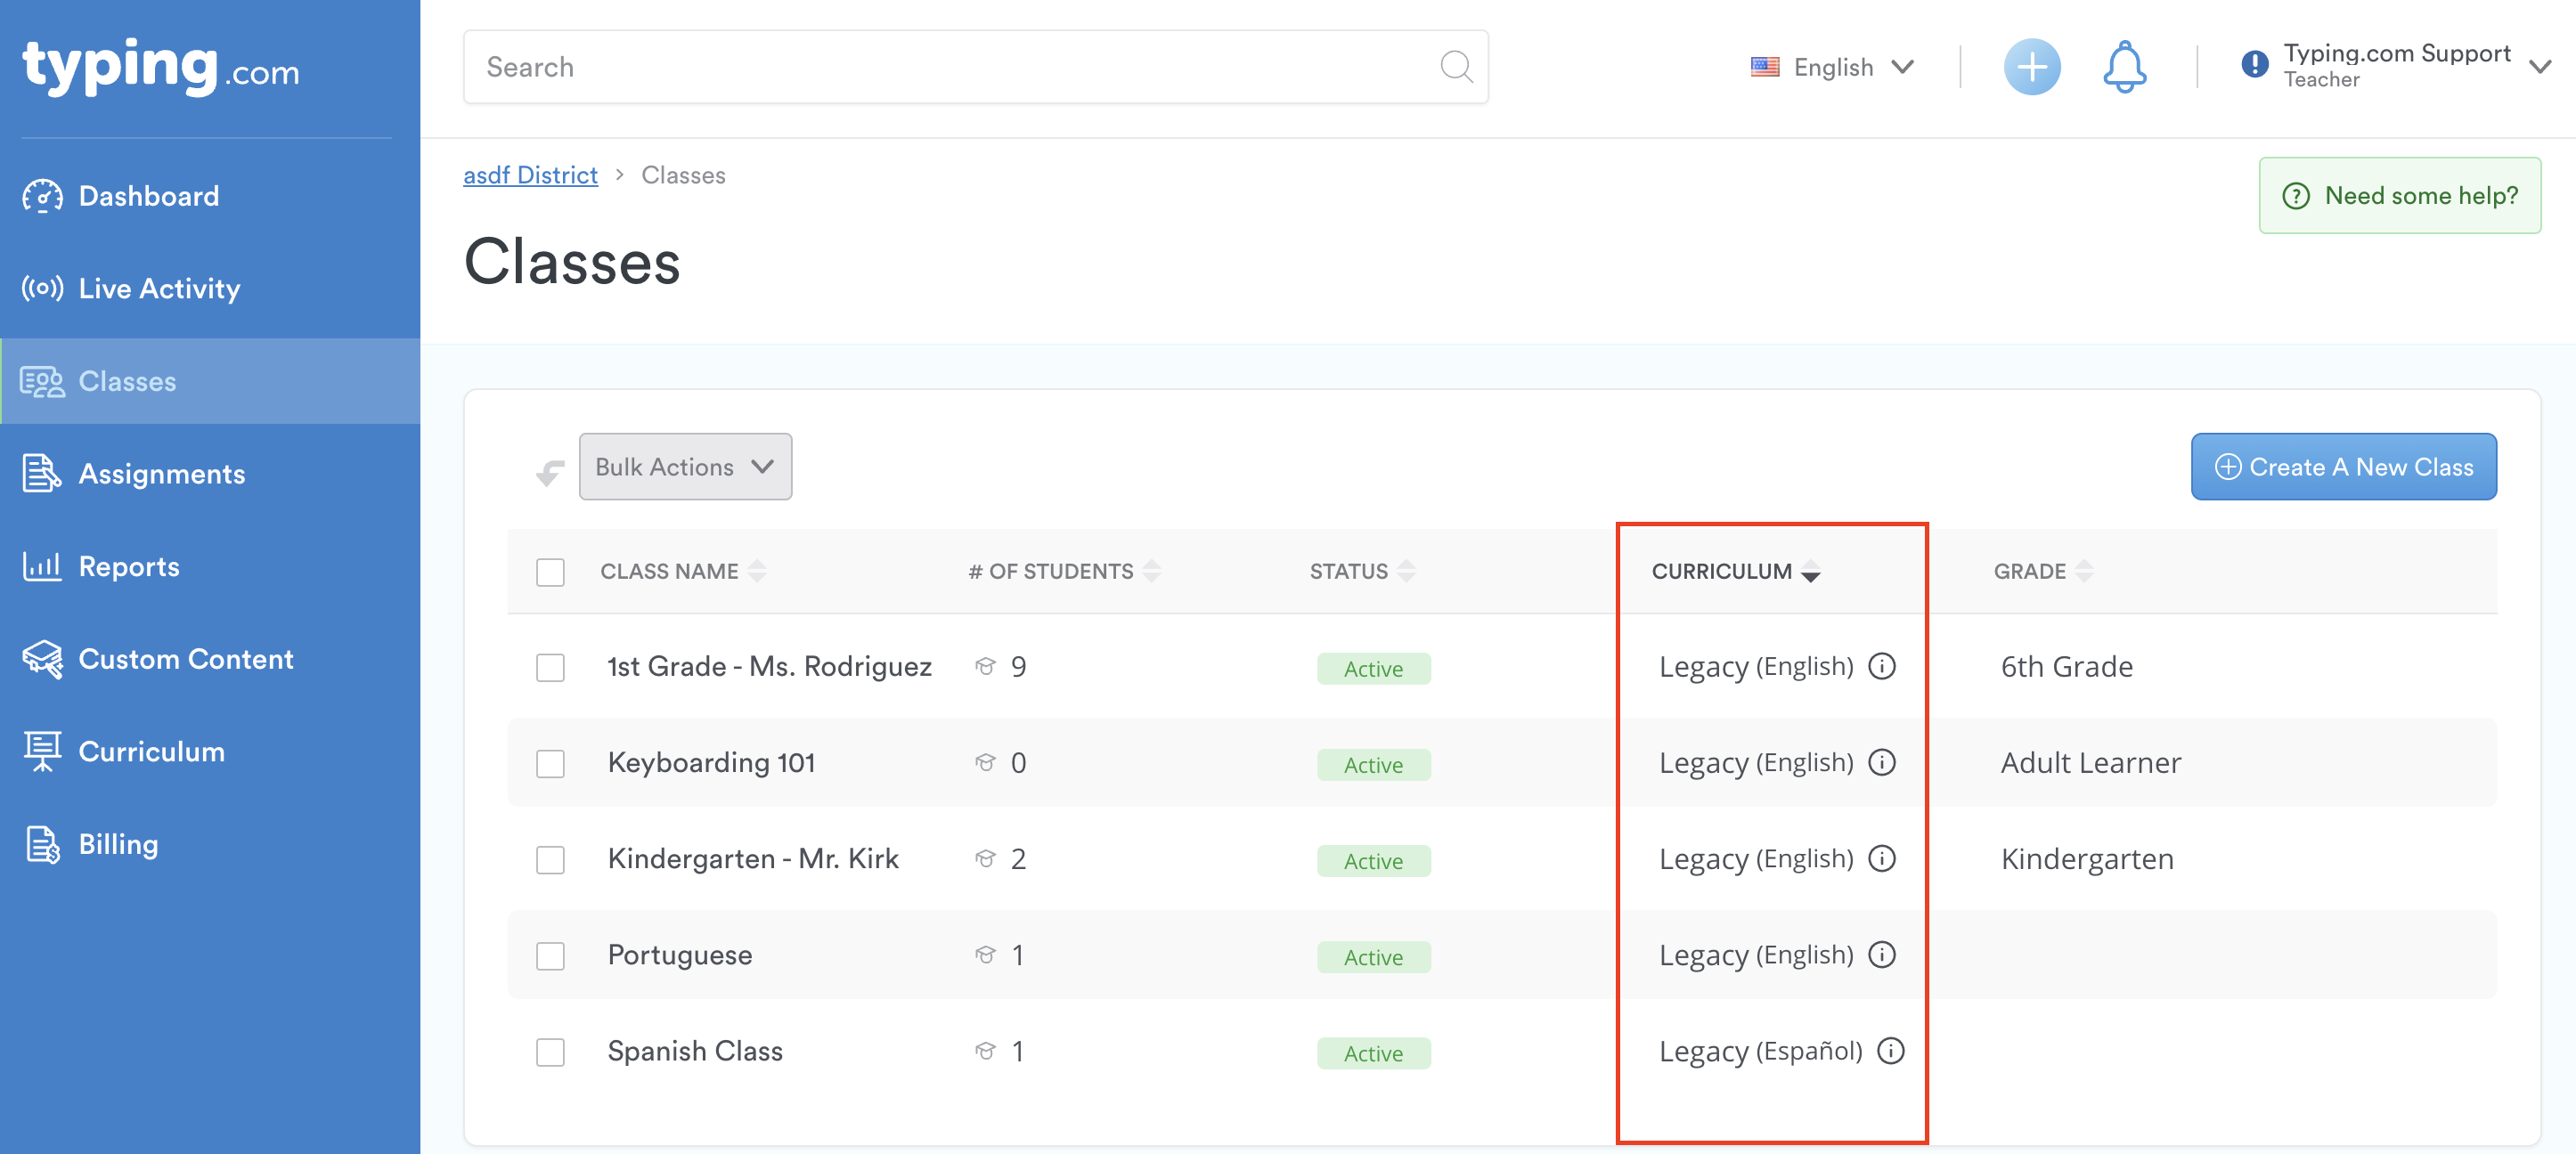Follow the asdf District breadcrumb link
The height and width of the screenshot is (1154, 2576).
530,175
